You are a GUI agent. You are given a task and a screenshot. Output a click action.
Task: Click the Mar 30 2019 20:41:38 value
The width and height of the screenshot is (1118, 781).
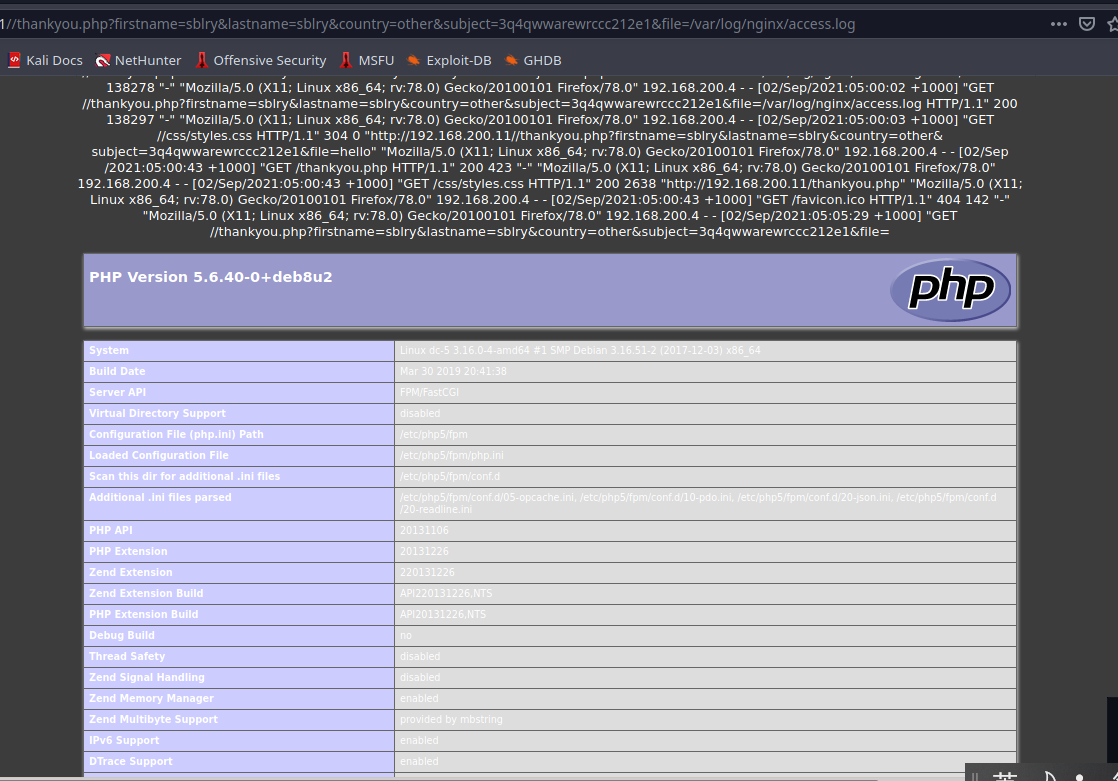point(453,371)
